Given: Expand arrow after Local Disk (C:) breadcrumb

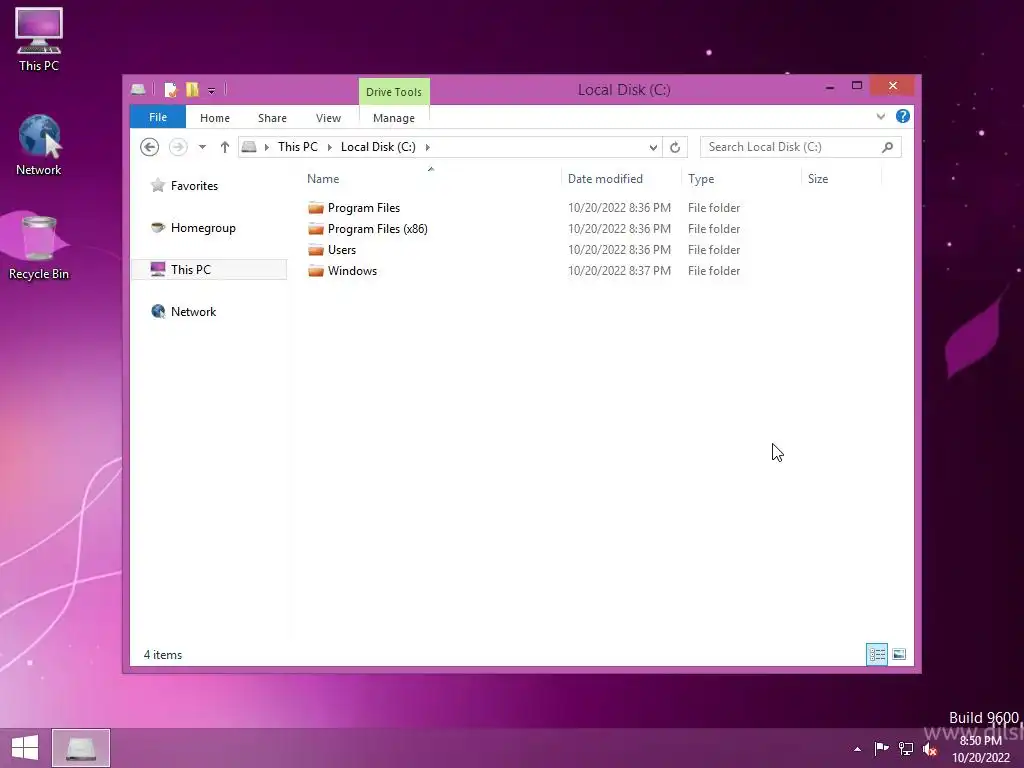Looking at the screenshot, I should 428,148.
